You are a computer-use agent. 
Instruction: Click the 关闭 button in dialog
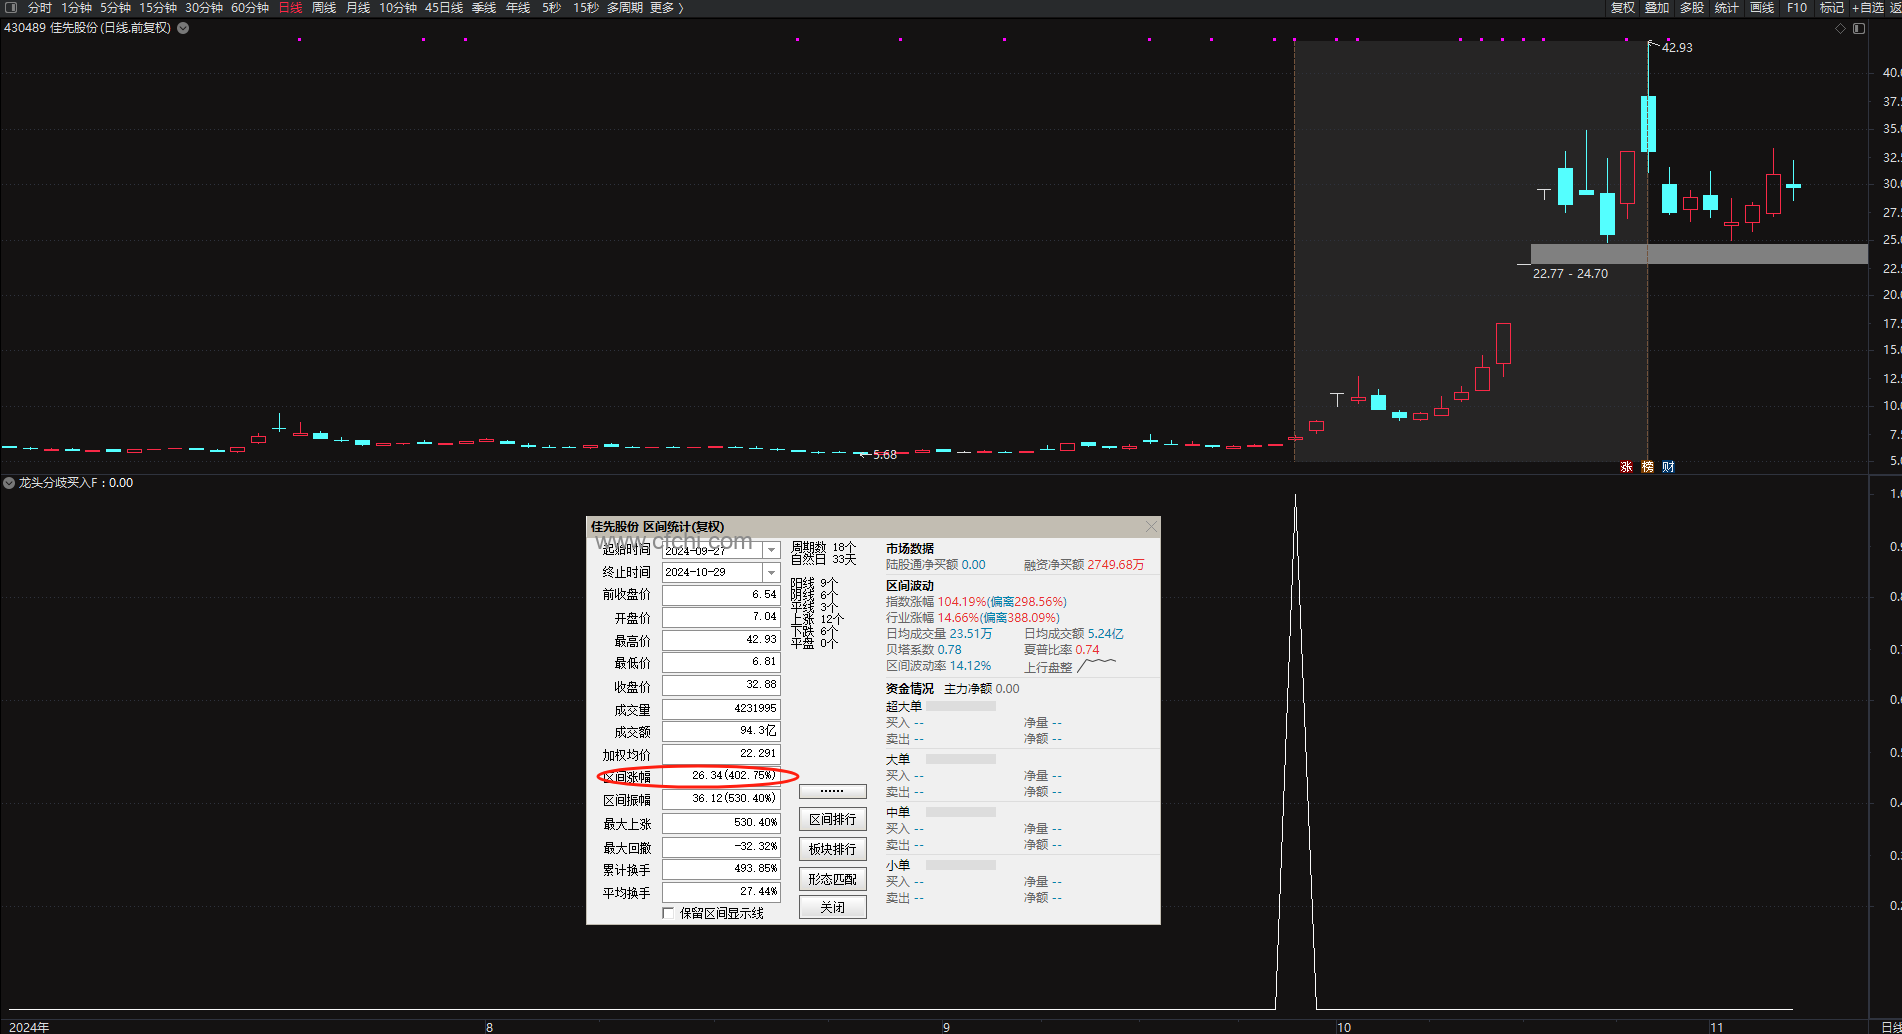point(833,907)
